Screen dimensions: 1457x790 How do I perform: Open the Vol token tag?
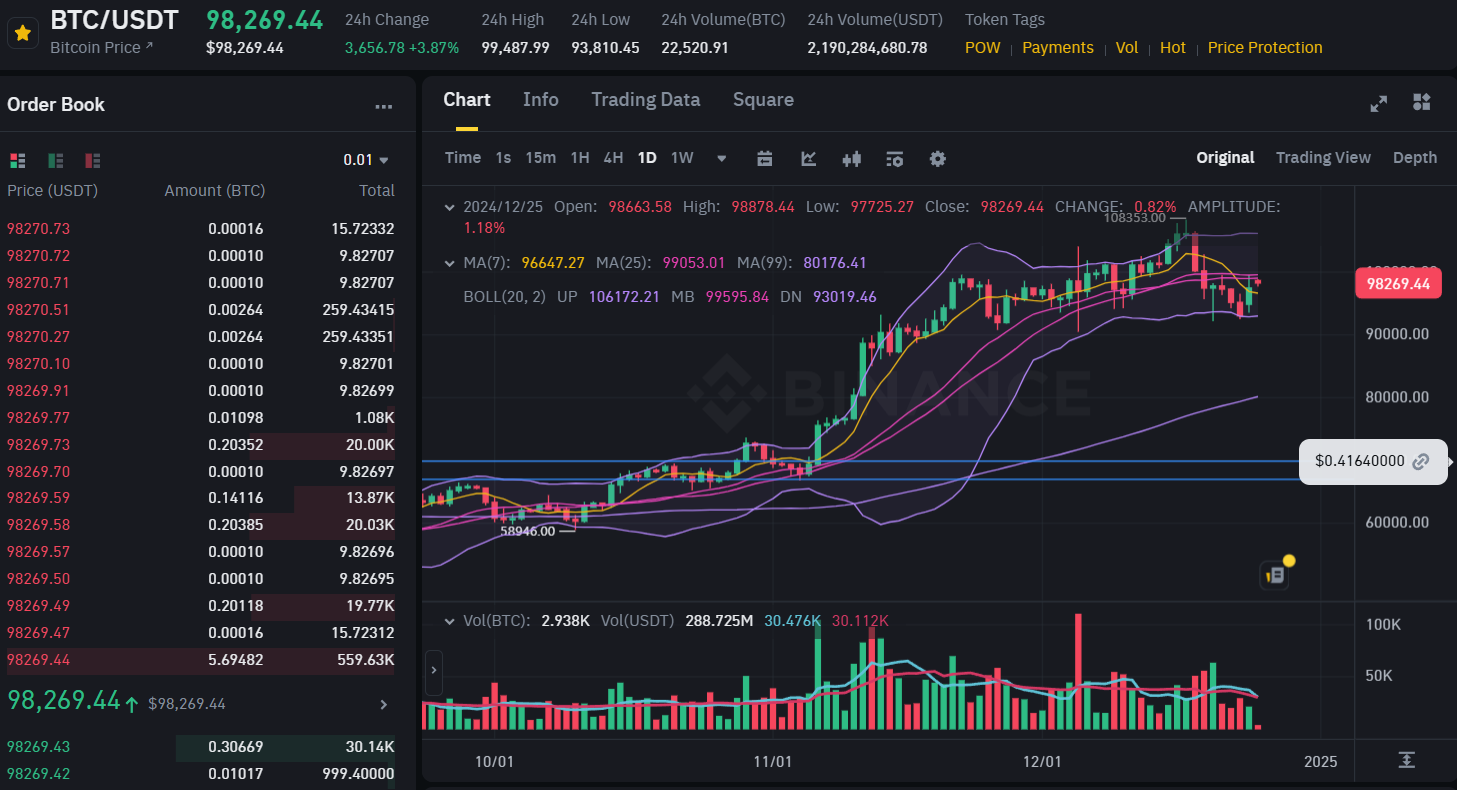click(x=1127, y=48)
